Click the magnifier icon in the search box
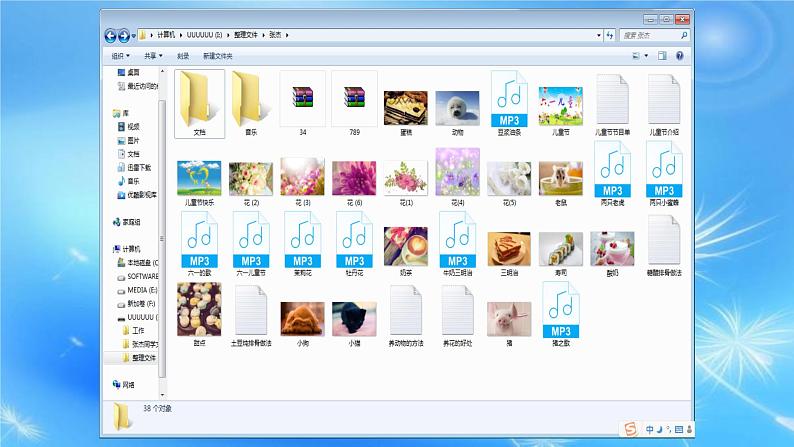 (x=684, y=35)
